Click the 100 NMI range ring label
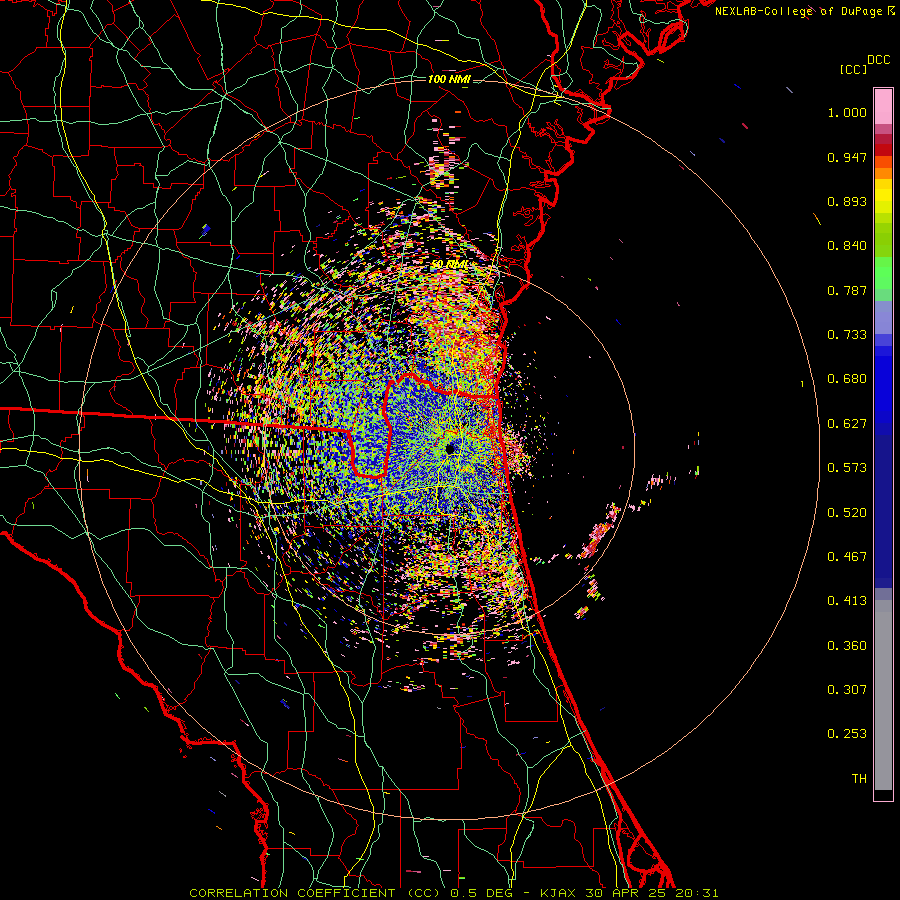The width and height of the screenshot is (900, 900). pyautogui.click(x=449, y=79)
